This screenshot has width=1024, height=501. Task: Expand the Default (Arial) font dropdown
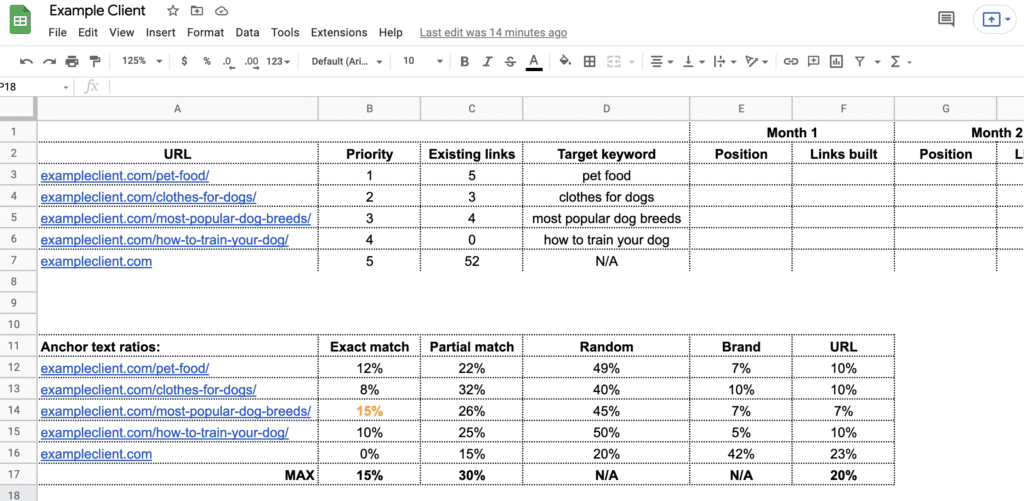pyautogui.click(x=348, y=61)
